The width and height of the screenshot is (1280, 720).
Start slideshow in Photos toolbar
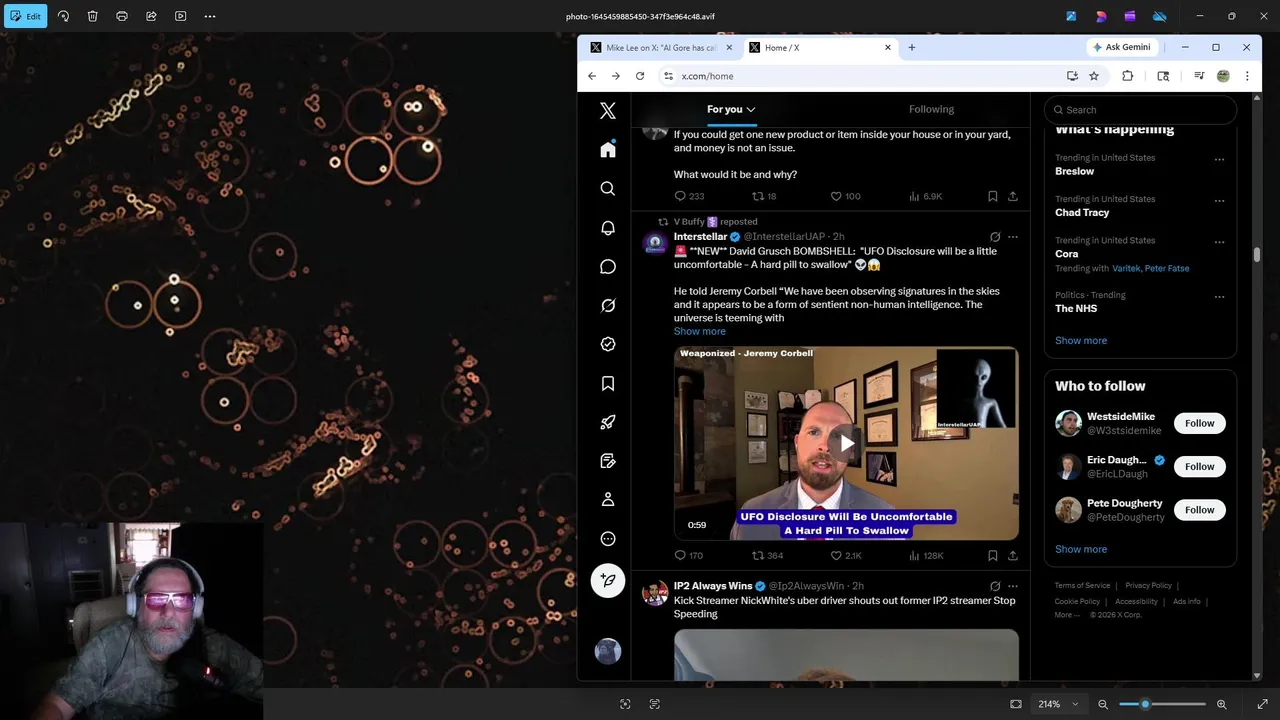(180, 16)
